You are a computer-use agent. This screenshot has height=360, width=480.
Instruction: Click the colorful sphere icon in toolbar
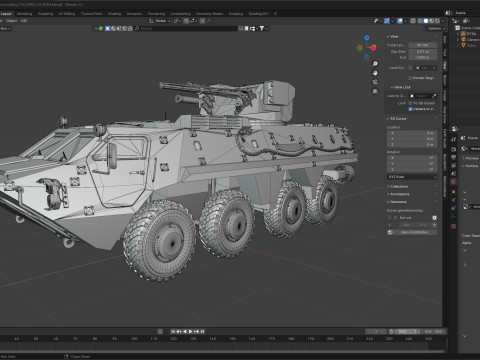(101, 29)
